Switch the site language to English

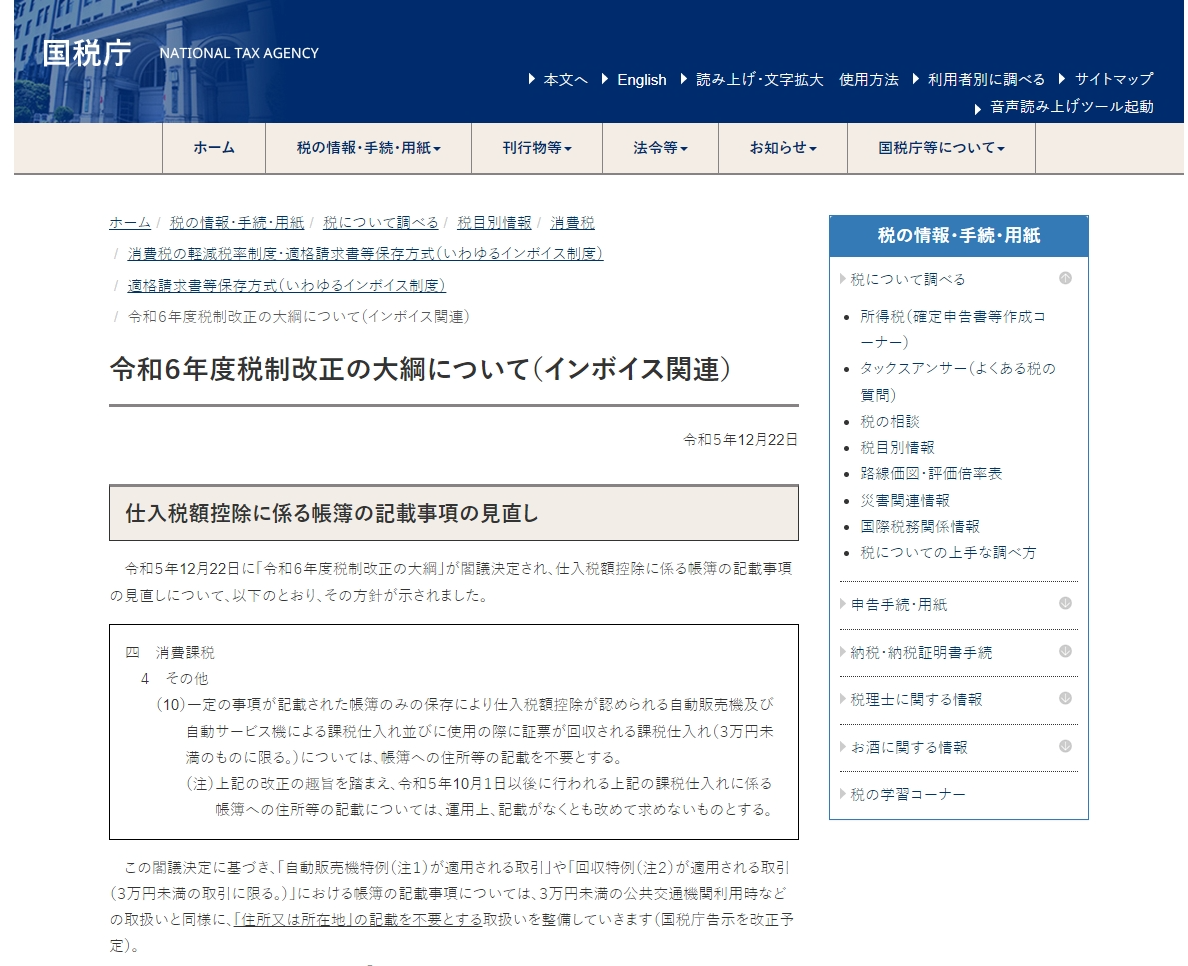641,80
